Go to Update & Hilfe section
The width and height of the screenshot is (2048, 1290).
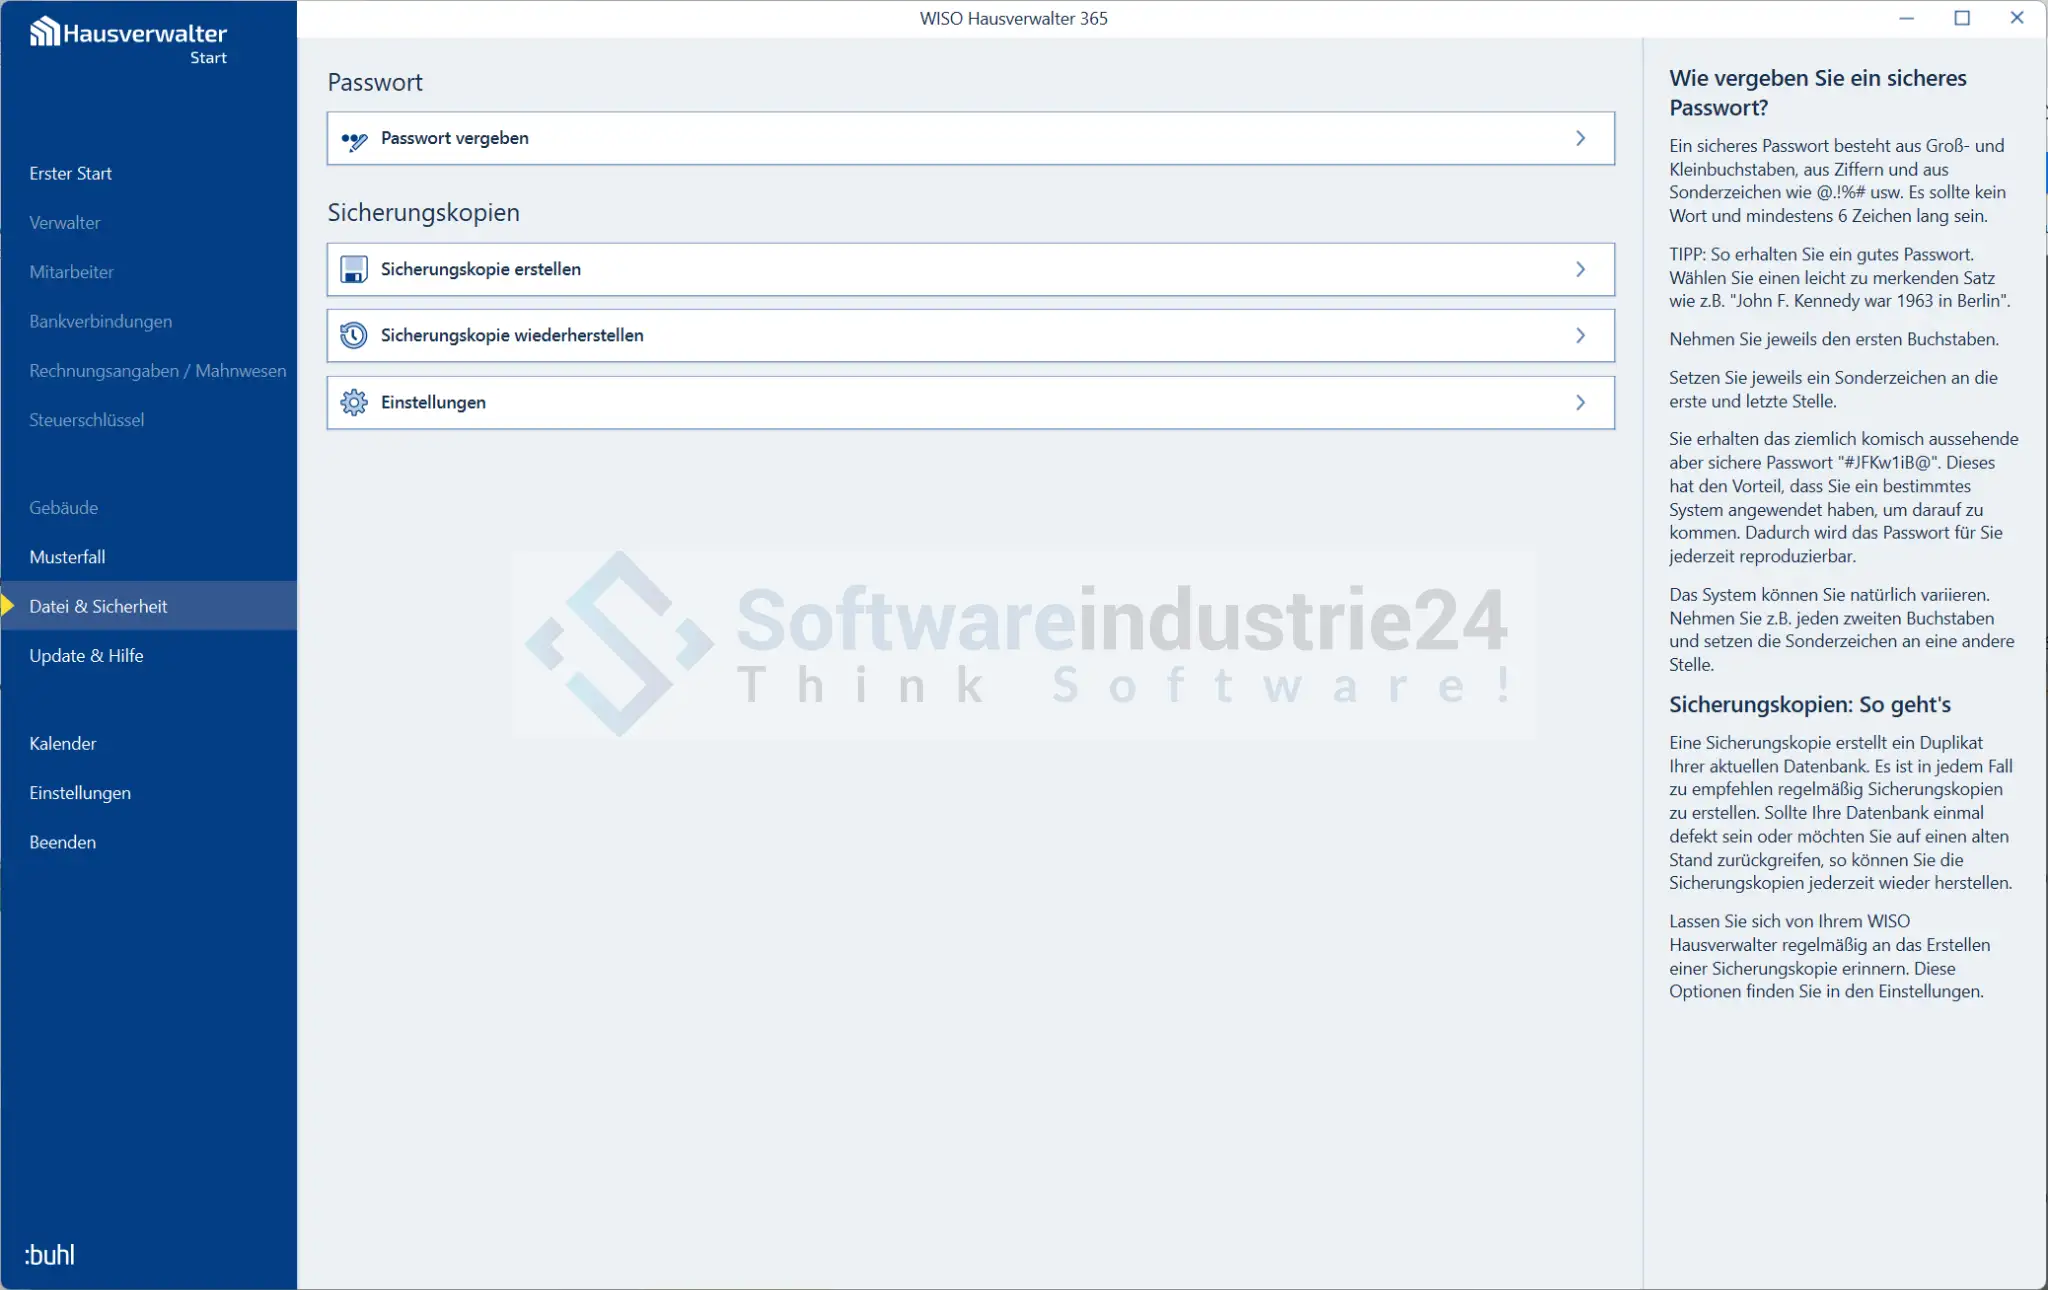tap(86, 656)
